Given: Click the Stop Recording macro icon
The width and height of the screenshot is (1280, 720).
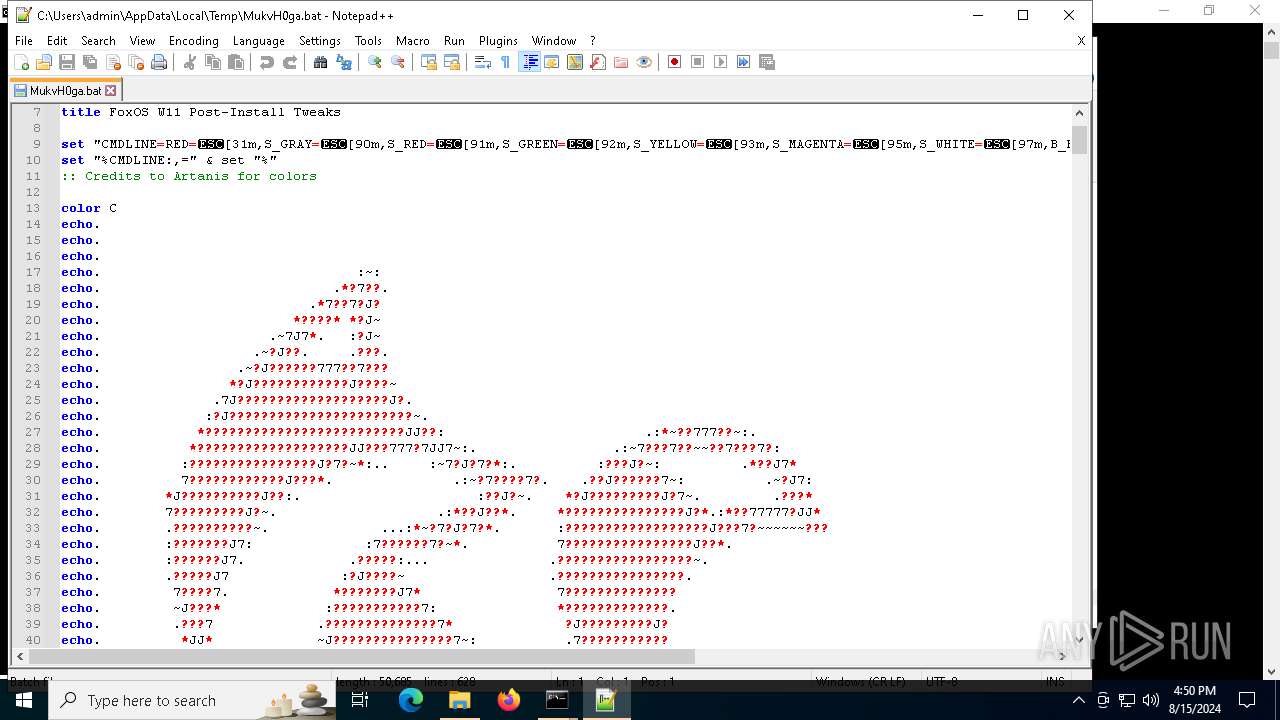Looking at the screenshot, I should pos(698,62).
